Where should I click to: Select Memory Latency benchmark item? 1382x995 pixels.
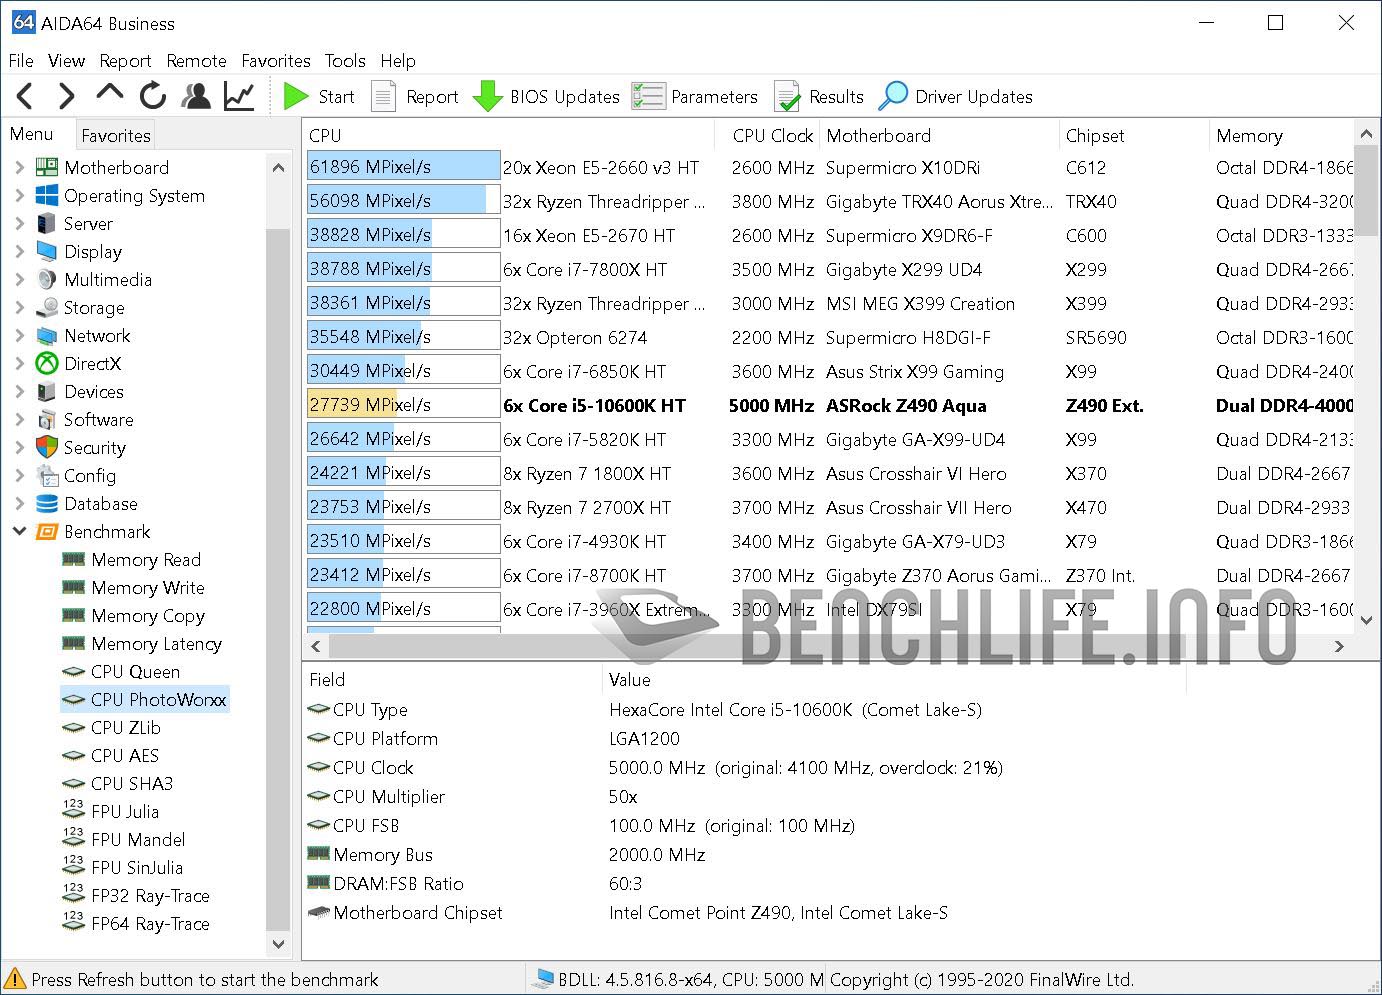click(x=156, y=644)
